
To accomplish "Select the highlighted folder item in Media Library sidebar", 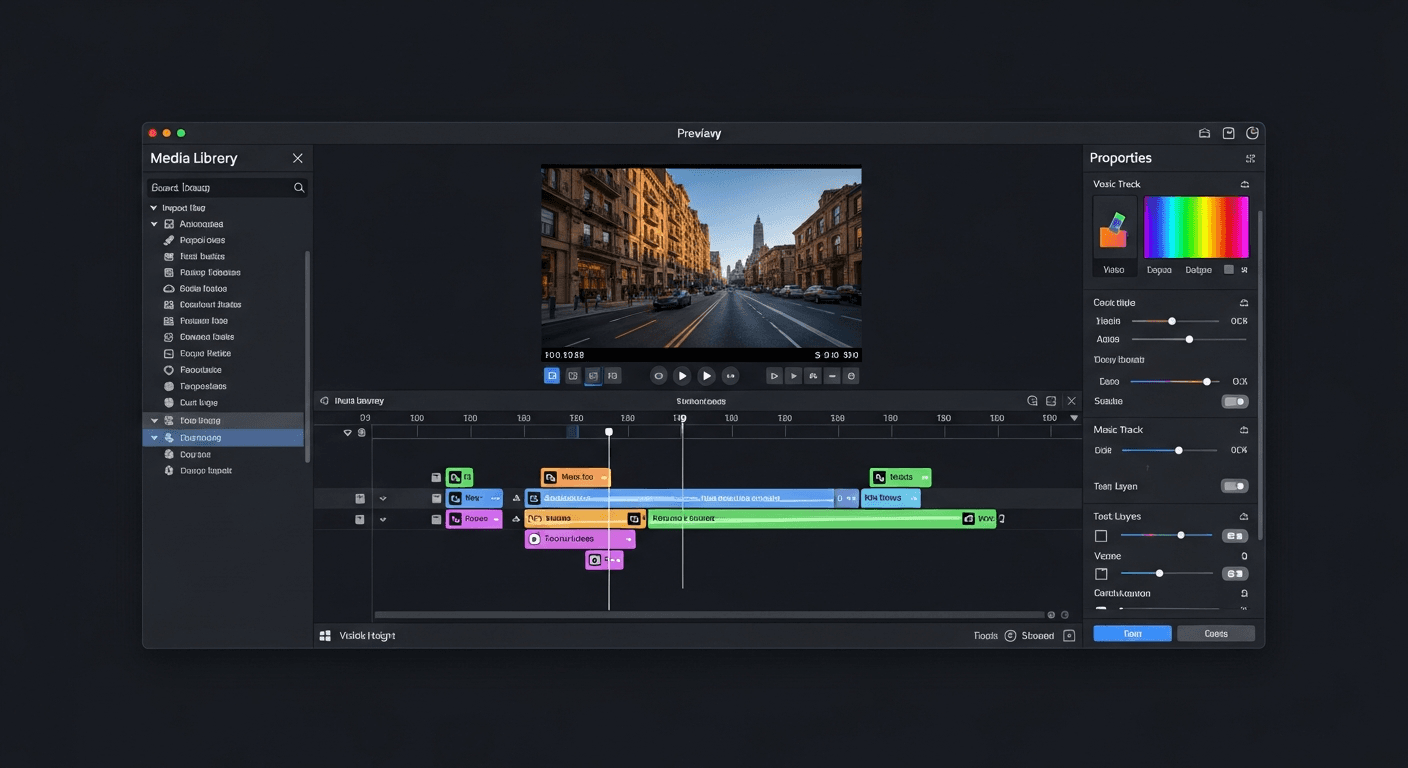I will (222, 437).
